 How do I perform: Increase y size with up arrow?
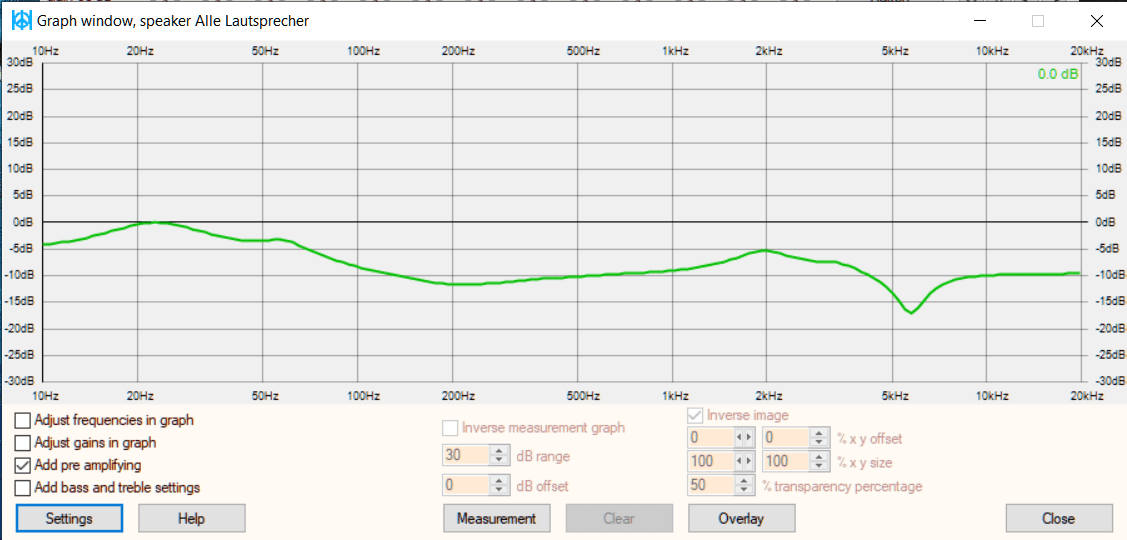(x=819, y=457)
